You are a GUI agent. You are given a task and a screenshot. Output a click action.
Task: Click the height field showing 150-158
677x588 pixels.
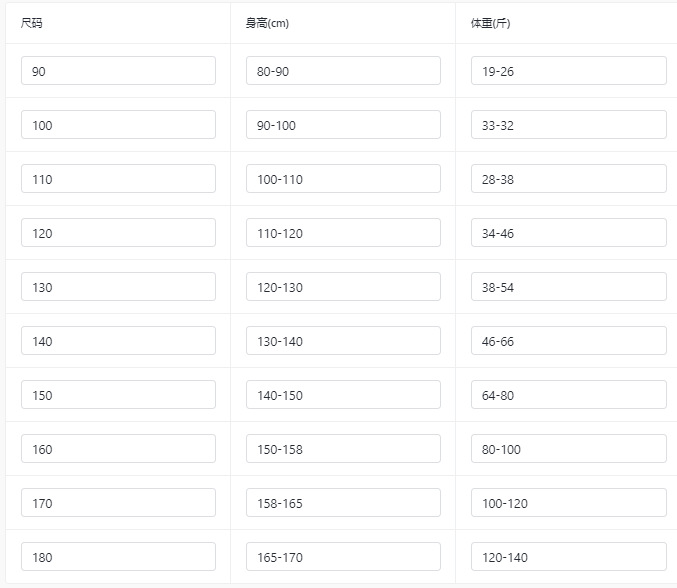tap(343, 449)
